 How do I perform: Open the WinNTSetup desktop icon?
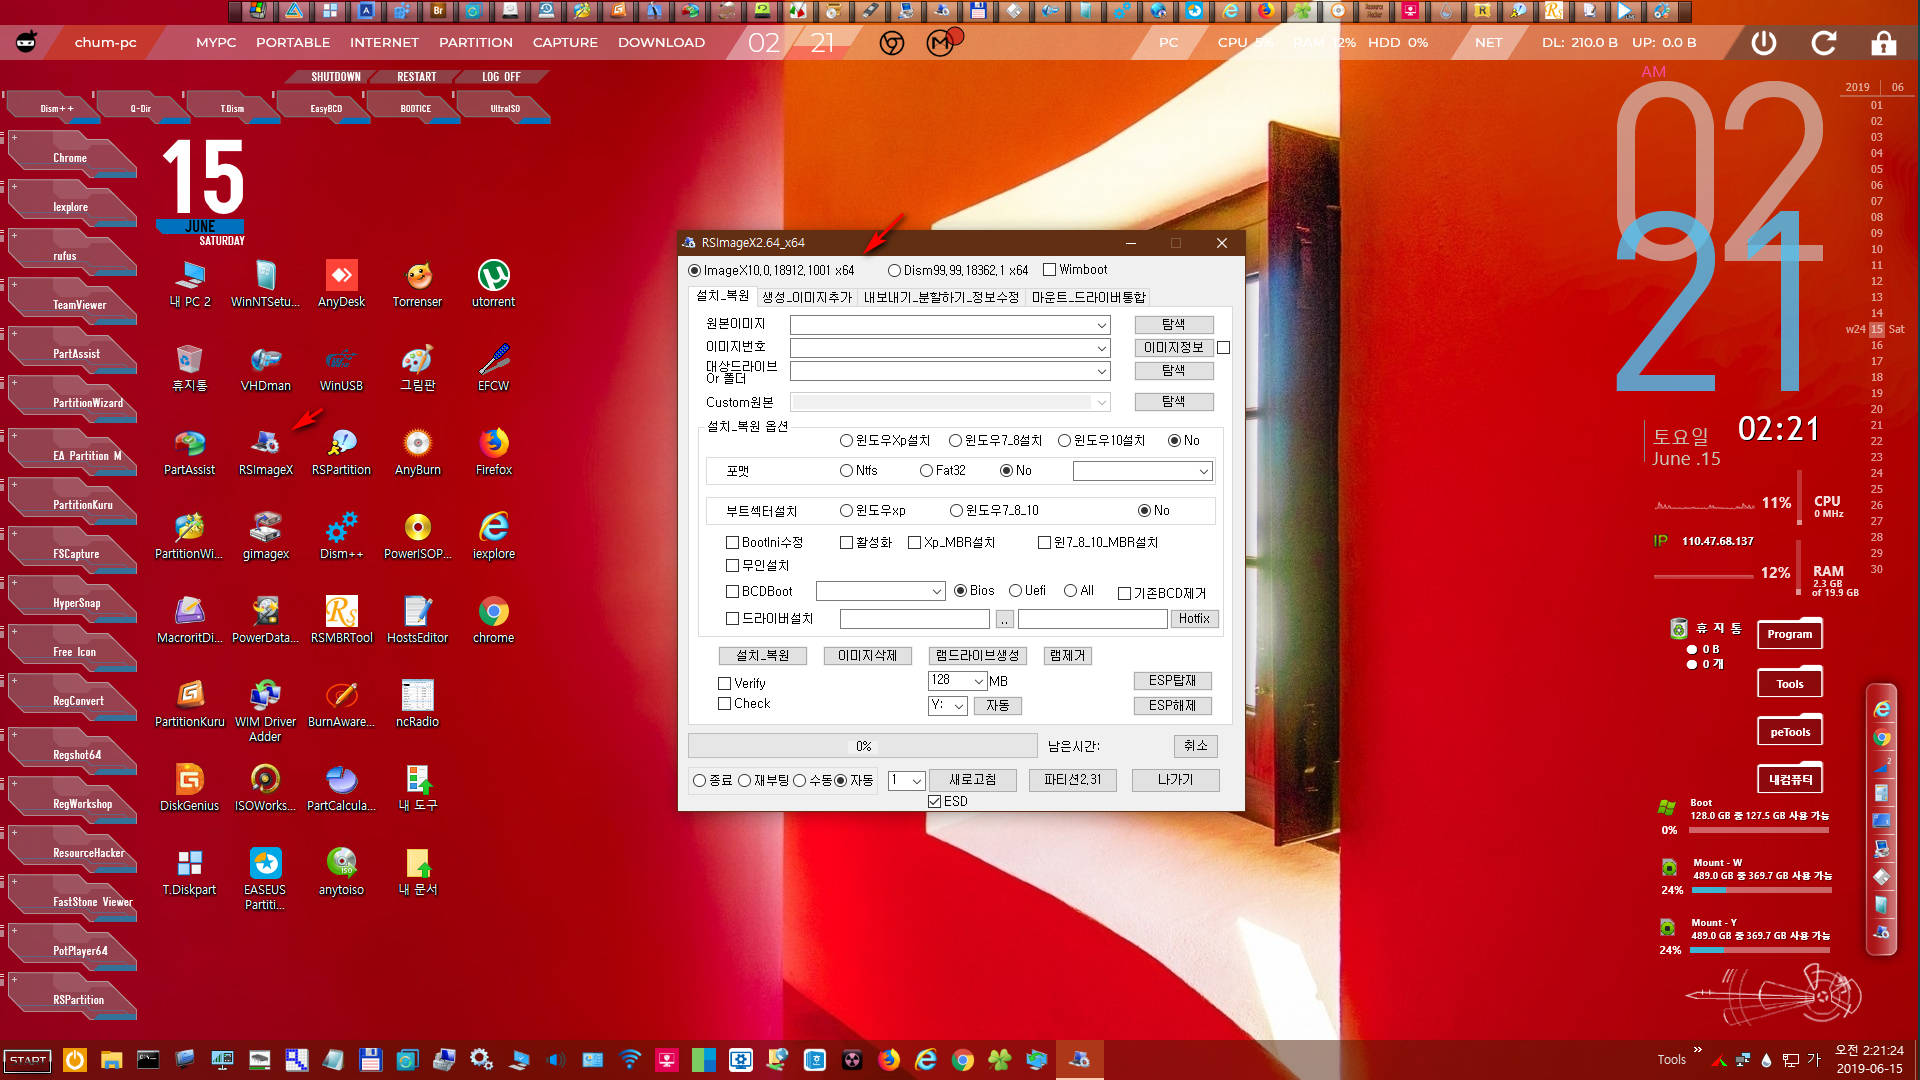[265, 283]
